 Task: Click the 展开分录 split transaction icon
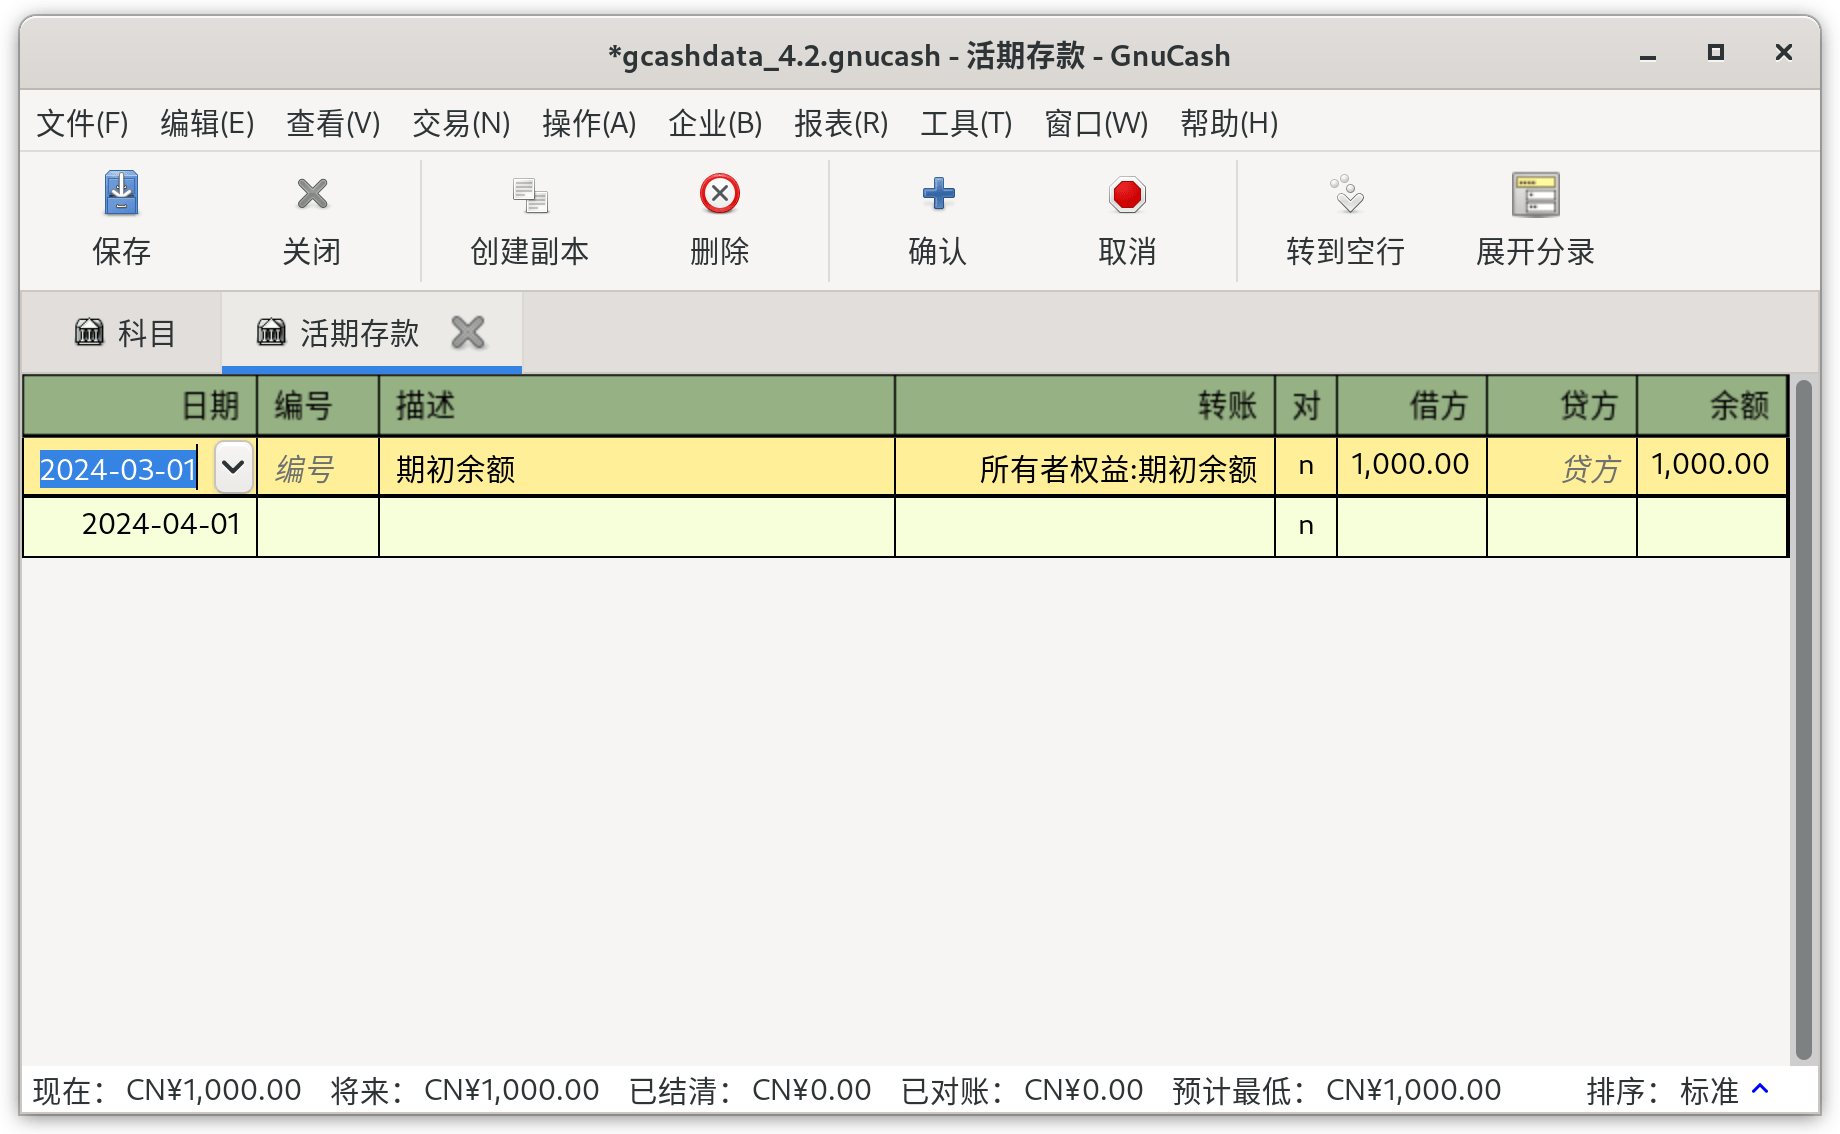click(1535, 194)
